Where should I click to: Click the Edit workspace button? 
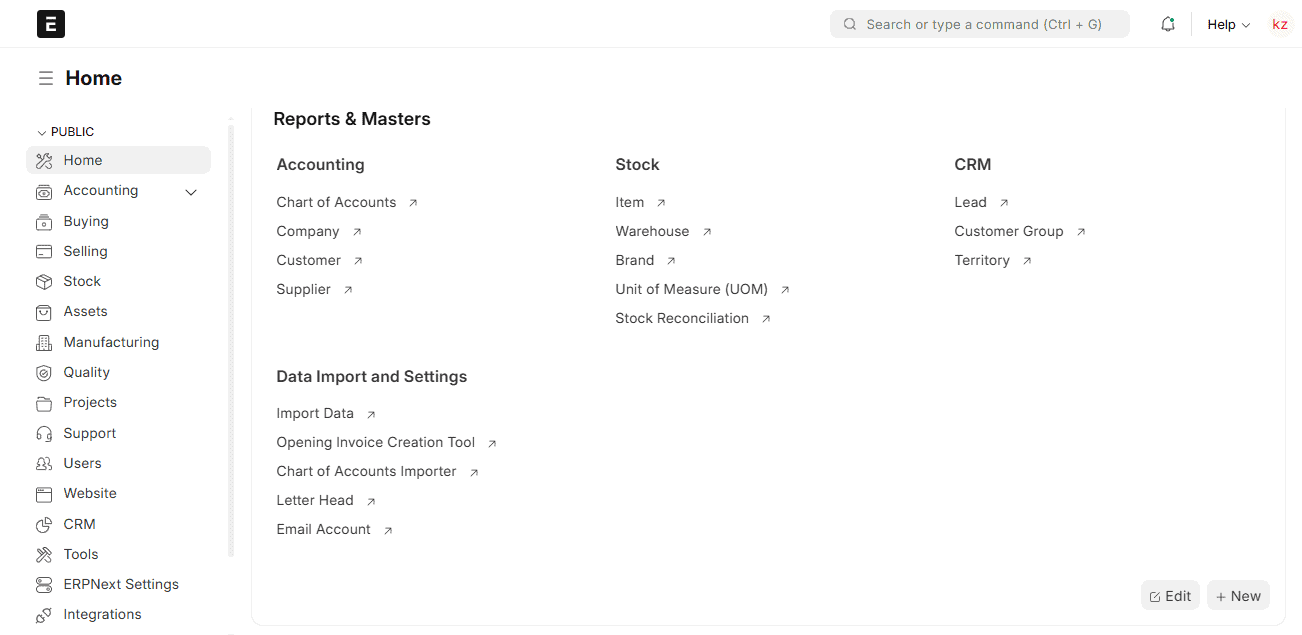(x=1170, y=596)
